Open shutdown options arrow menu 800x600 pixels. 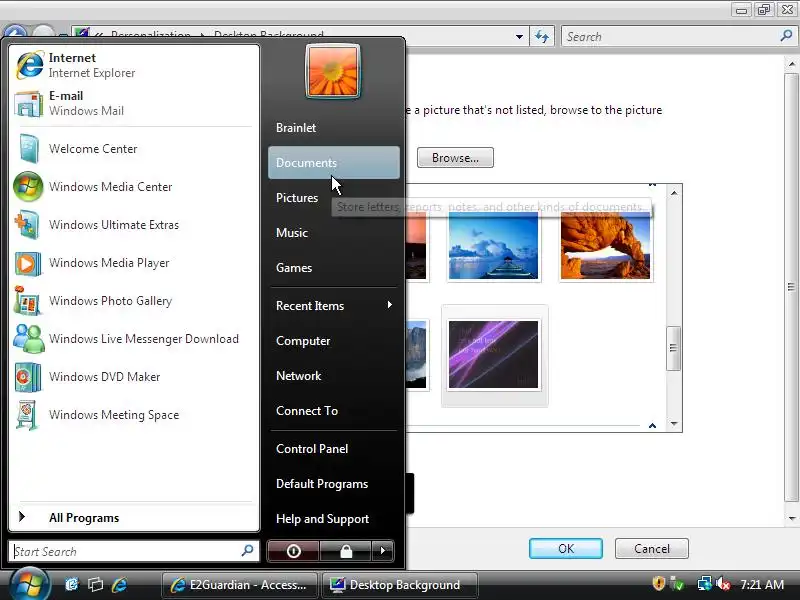[x=383, y=551]
